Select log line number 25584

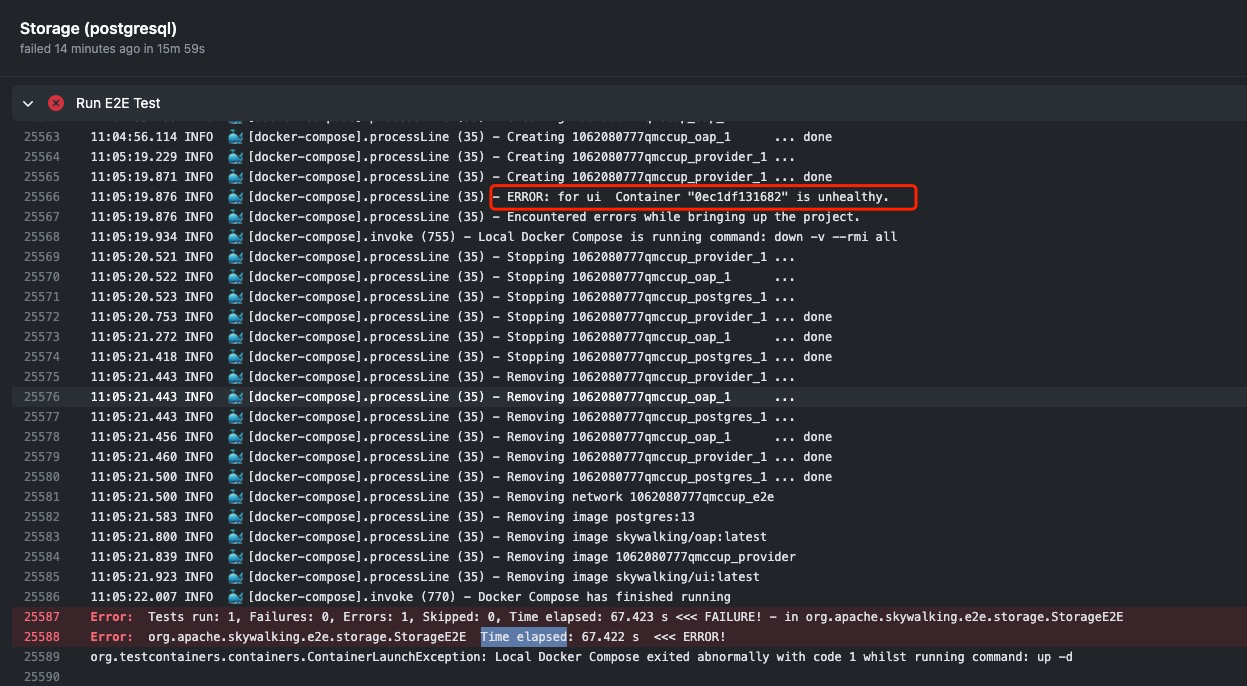[42, 557]
